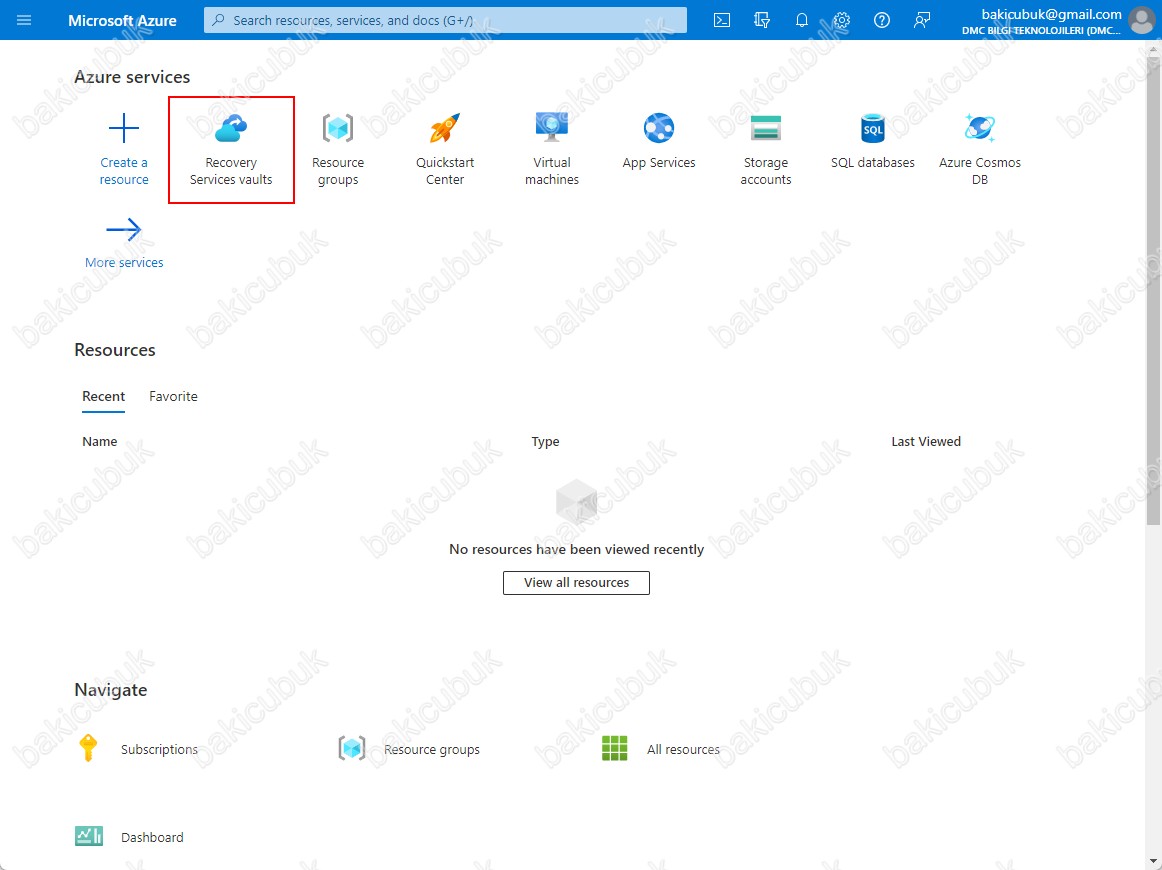Launch Quickstart Center

point(445,149)
